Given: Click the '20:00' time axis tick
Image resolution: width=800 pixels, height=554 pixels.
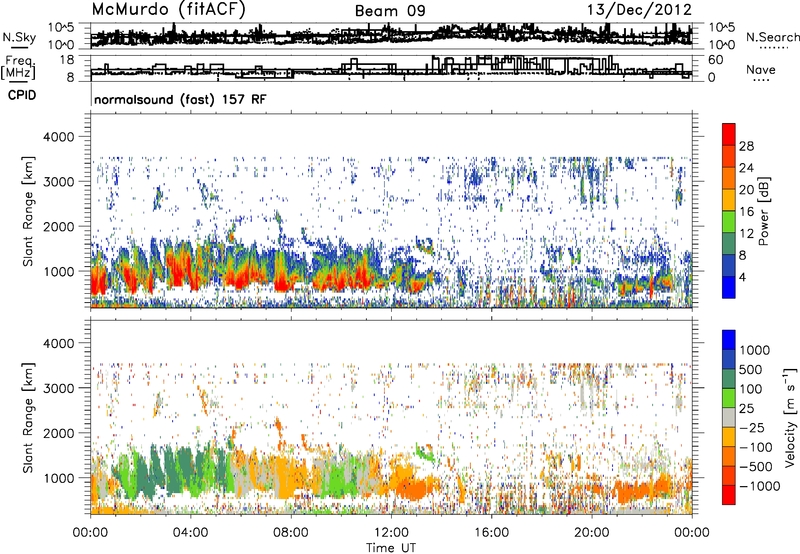Looking at the screenshot, I should pyautogui.click(x=591, y=533).
